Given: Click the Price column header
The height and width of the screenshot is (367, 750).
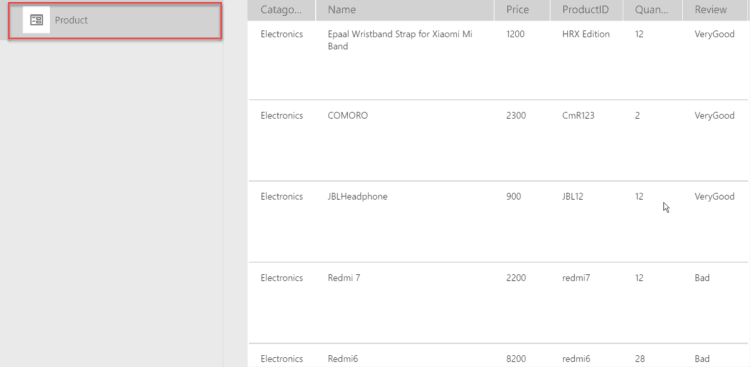Looking at the screenshot, I should tap(522, 10).
